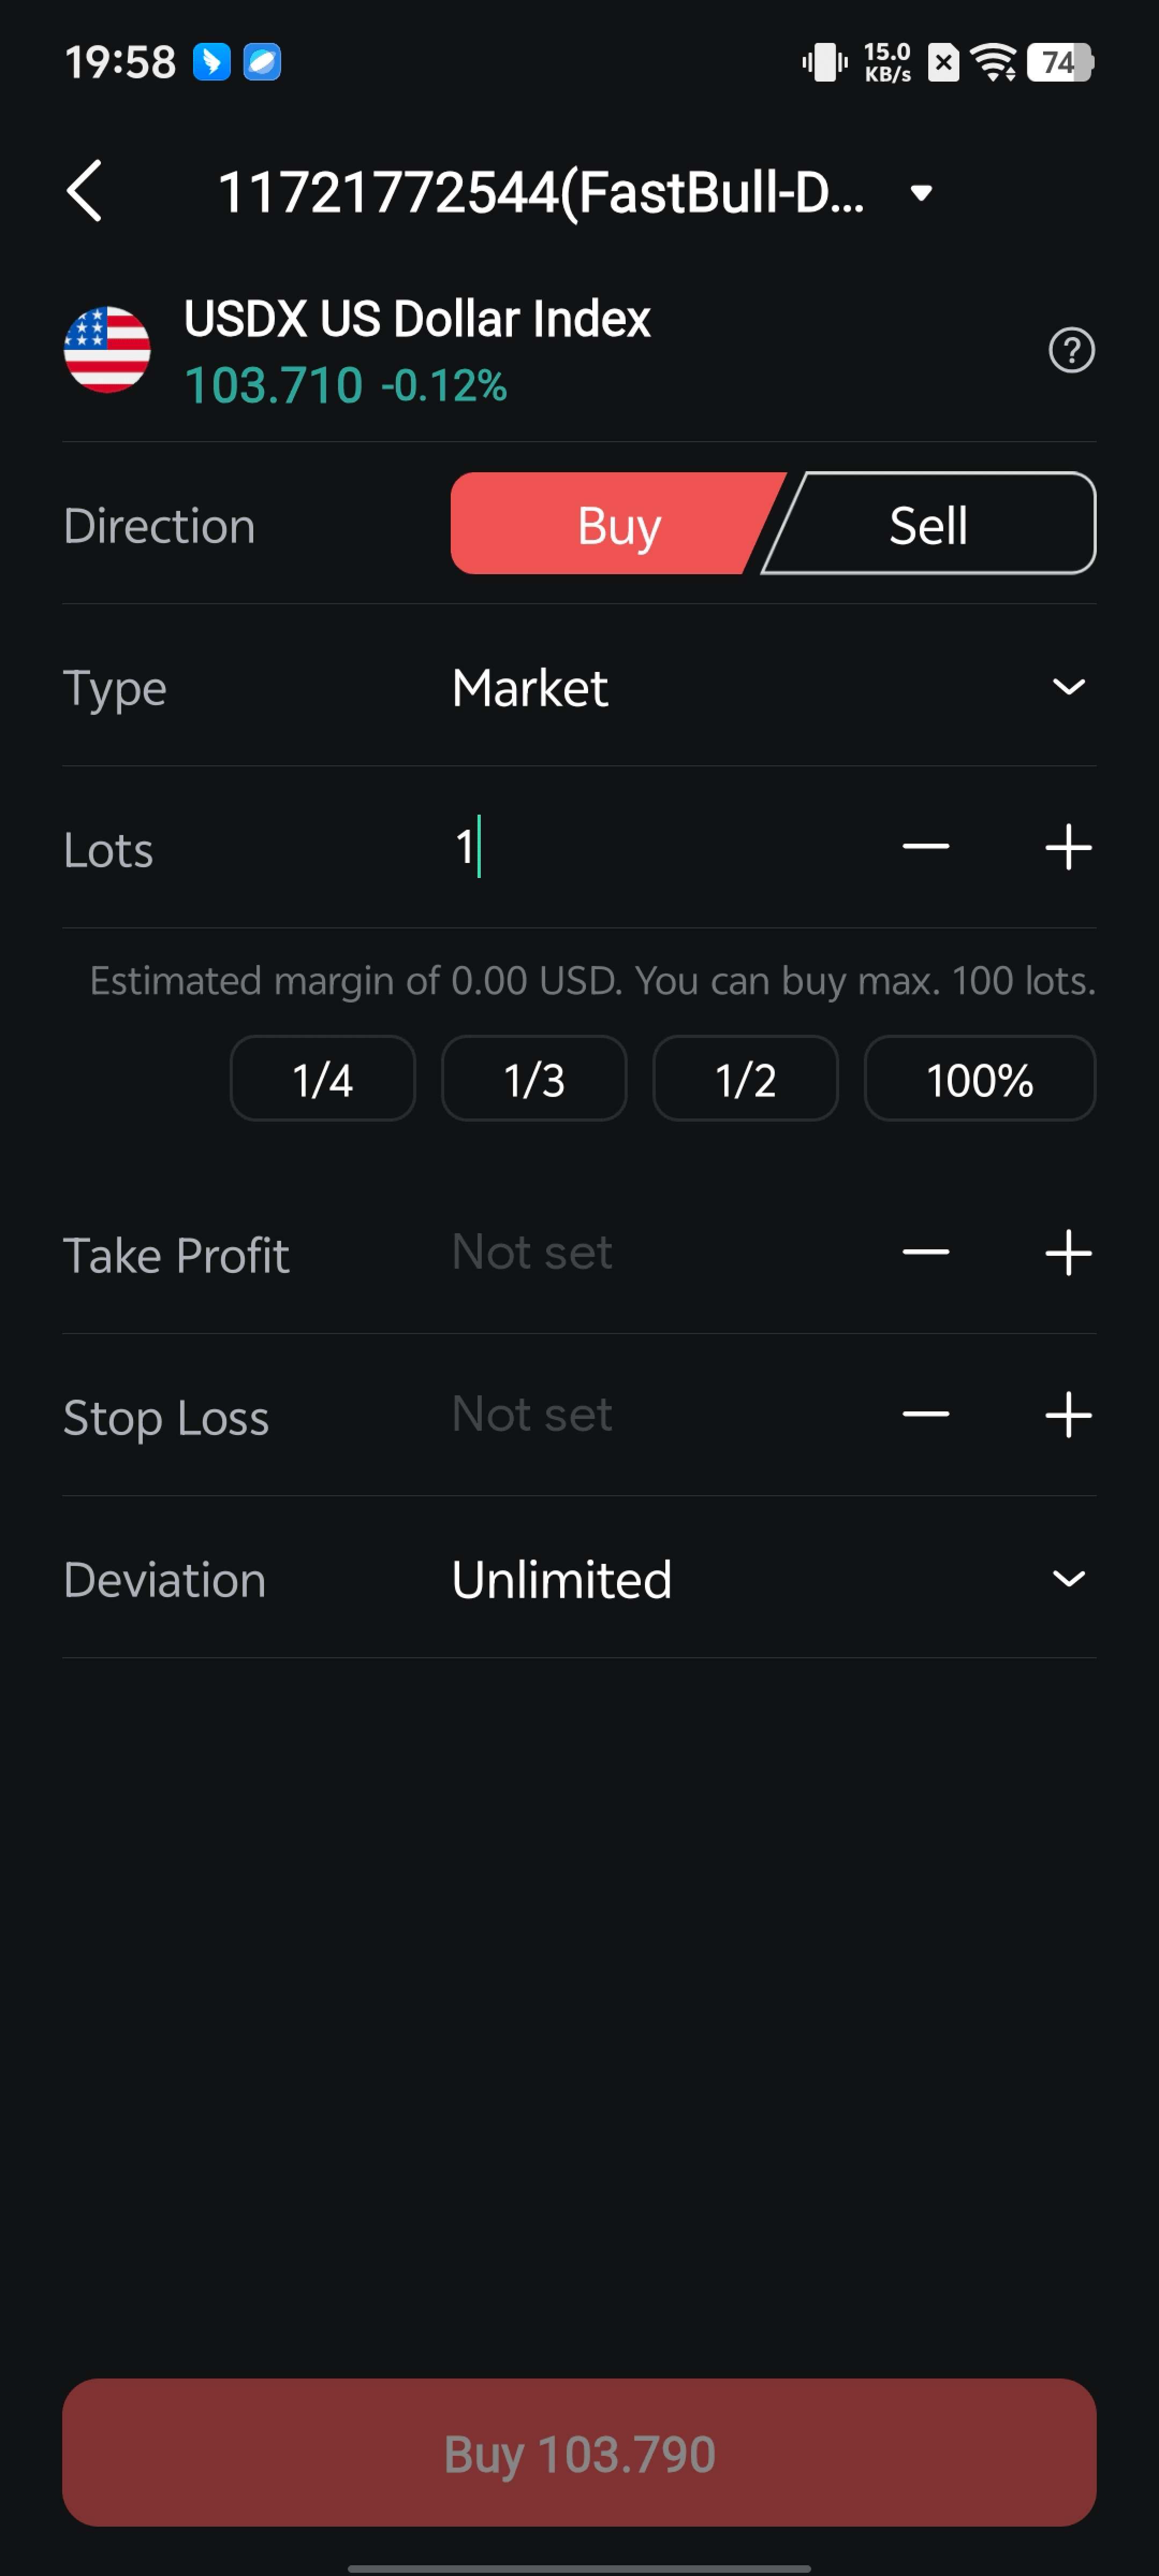This screenshot has width=1159, height=2576.
Task: Expand the account selector dropdown arrow
Action: point(921,192)
